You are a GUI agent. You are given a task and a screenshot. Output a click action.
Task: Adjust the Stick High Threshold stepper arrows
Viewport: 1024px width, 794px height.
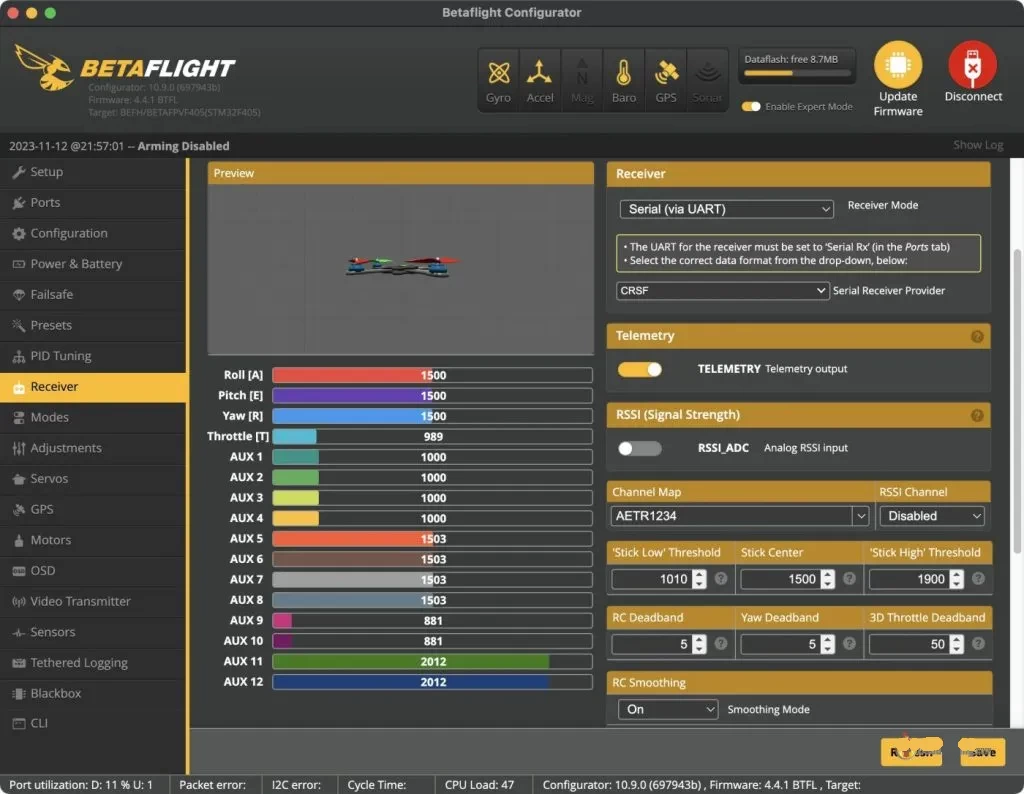click(x=957, y=579)
